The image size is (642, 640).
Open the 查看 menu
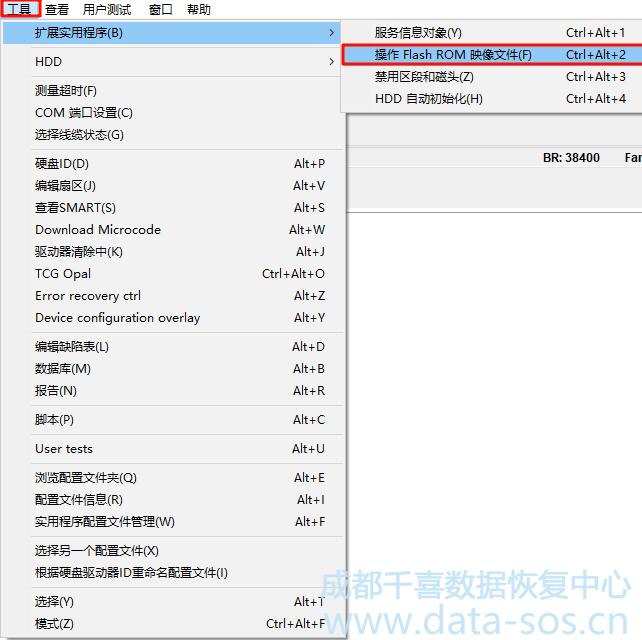[57, 9]
